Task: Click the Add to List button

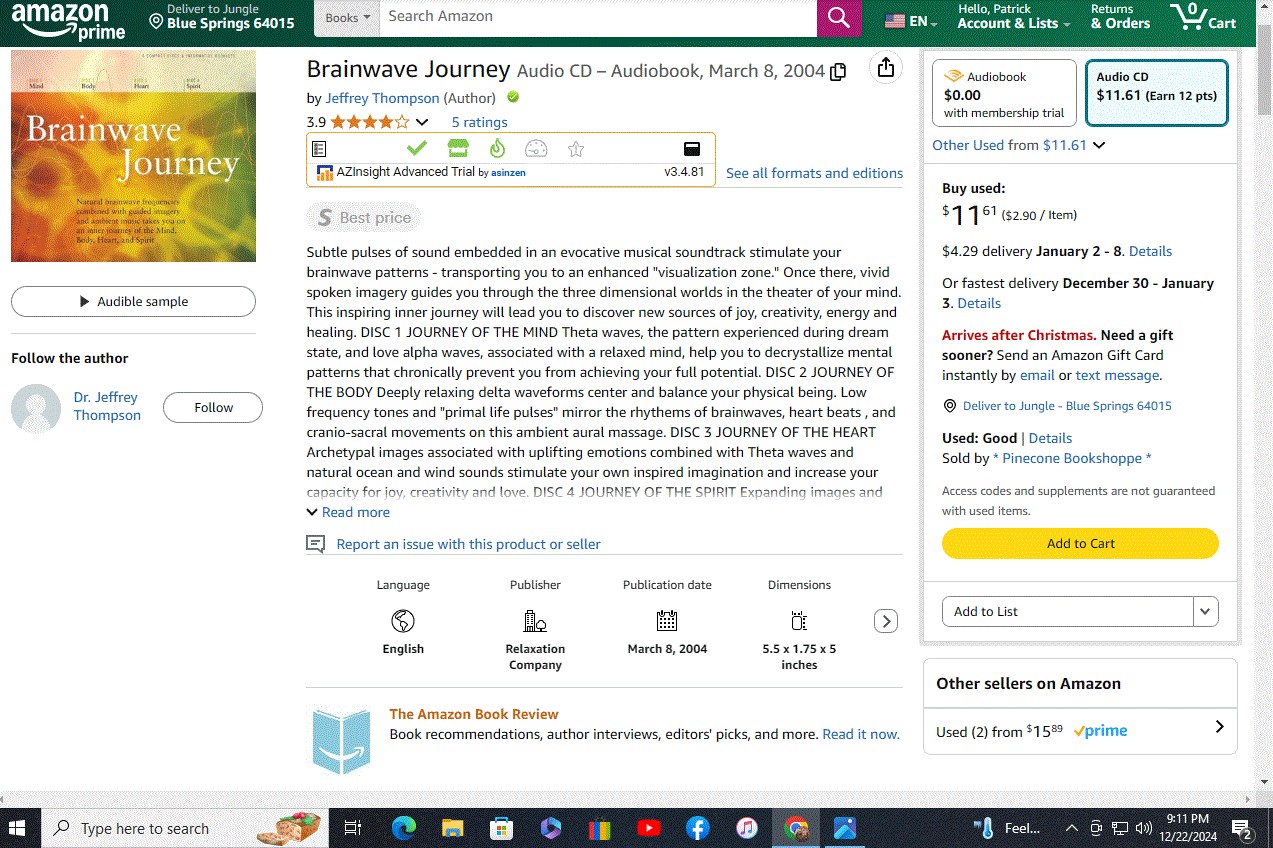Action: coord(1067,611)
